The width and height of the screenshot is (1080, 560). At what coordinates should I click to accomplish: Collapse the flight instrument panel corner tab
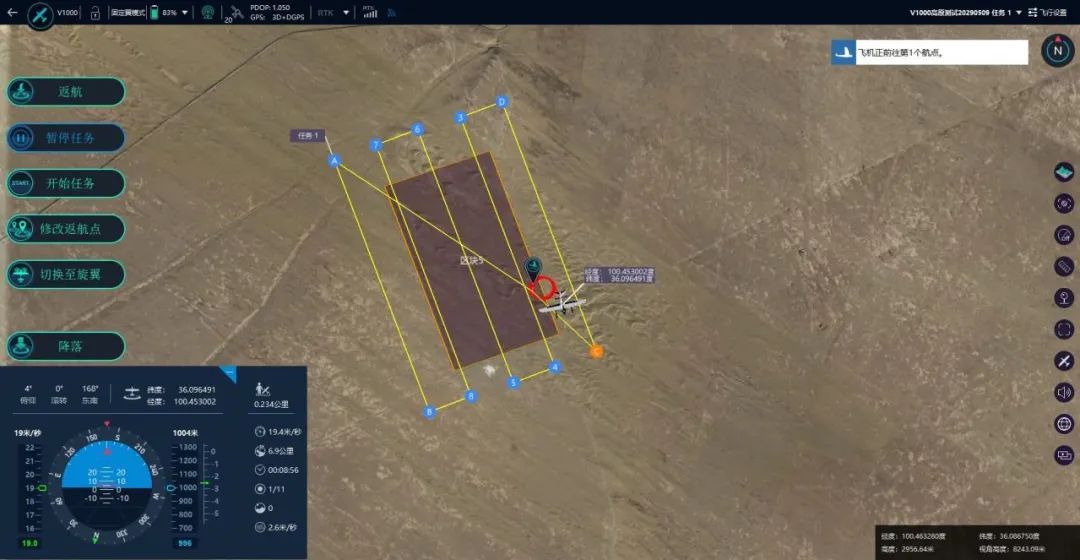click(228, 373)
